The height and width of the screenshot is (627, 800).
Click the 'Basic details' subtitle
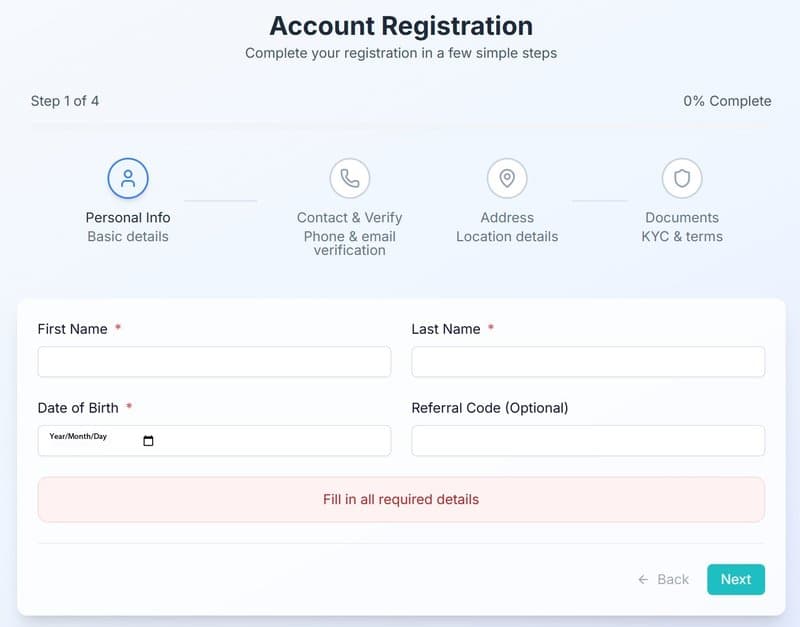[128, 237]
